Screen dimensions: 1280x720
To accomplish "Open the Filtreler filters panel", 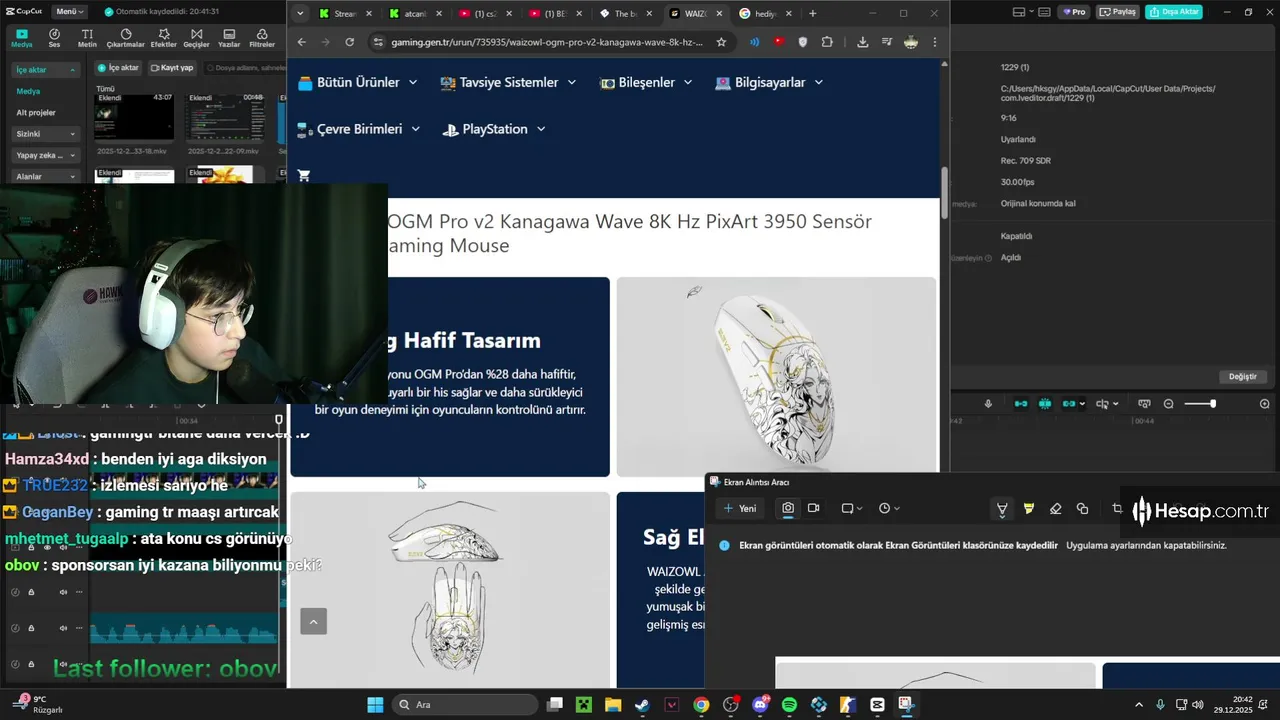I will tap(262, 38).
